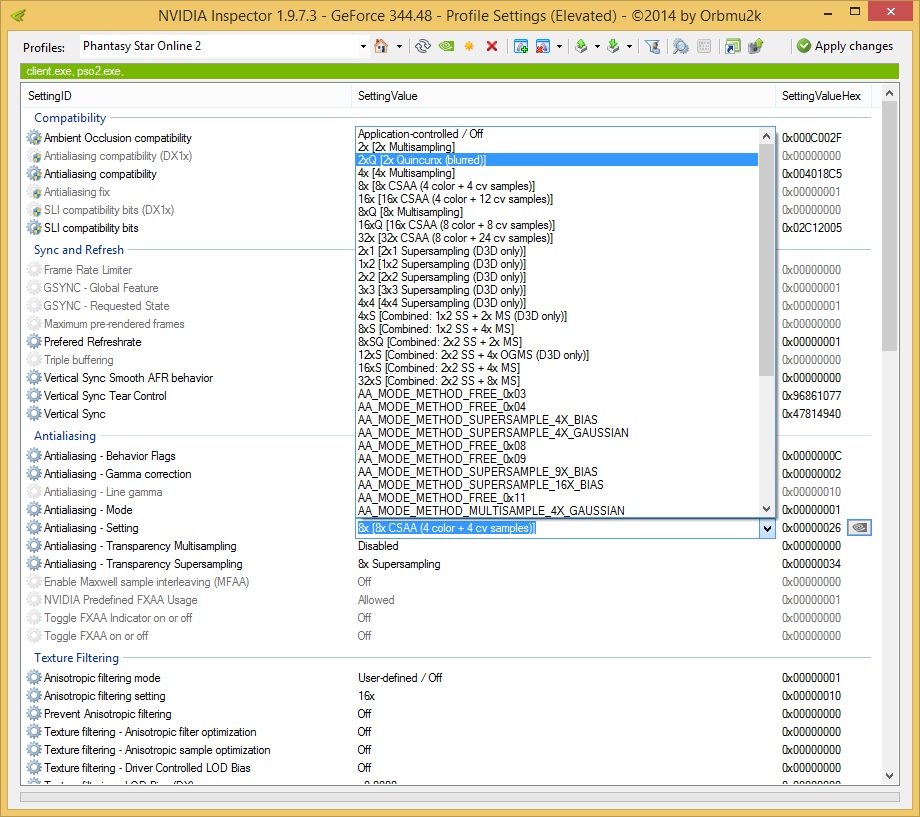Click the create shortcut window icon
The width and height of the screenshot is (920, 817).
[x=732, y=46]
